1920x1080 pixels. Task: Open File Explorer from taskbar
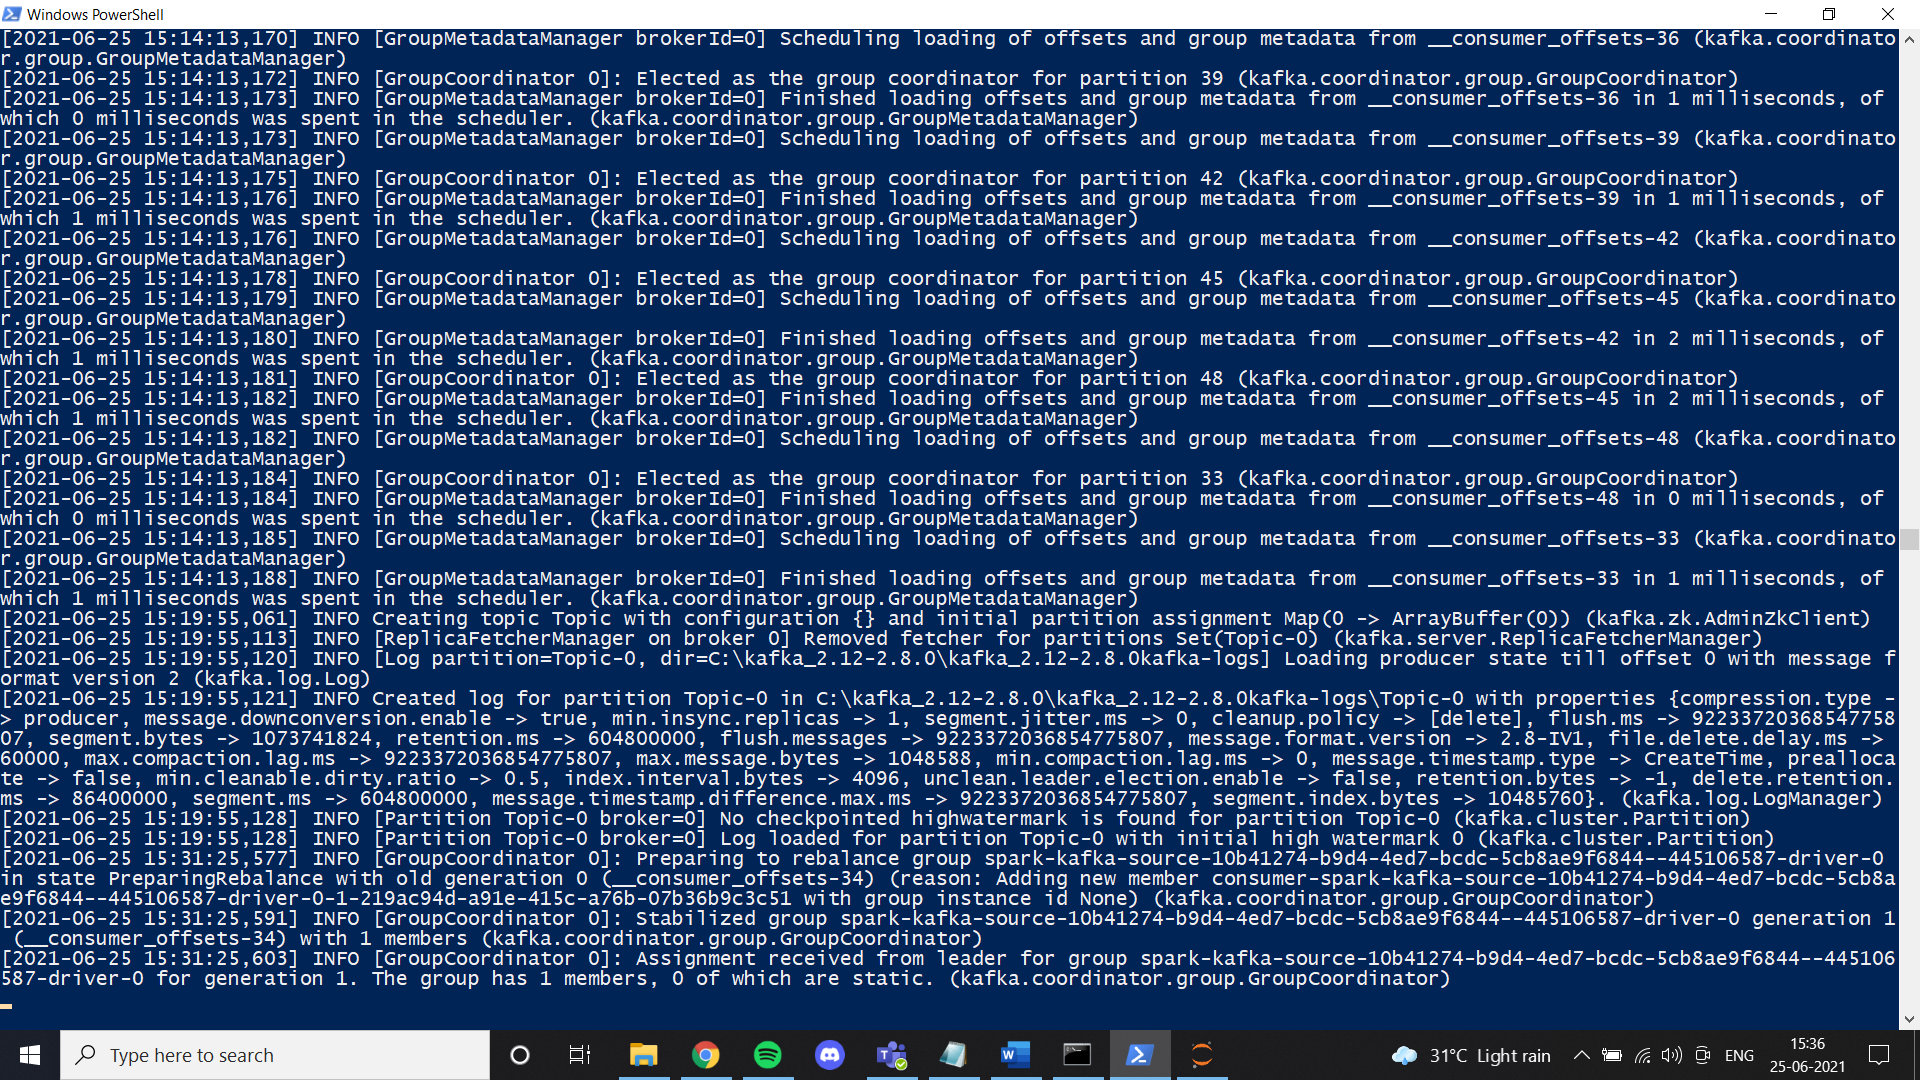644,1054
